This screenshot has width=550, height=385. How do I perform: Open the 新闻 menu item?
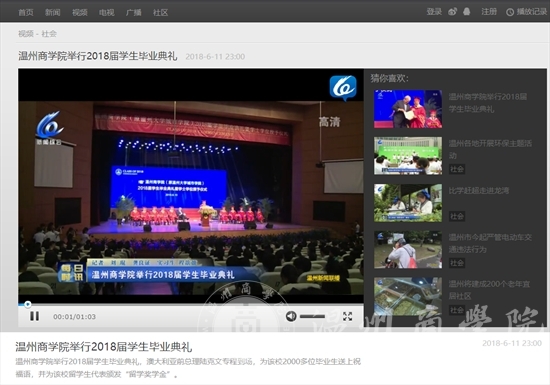(53, 13)
